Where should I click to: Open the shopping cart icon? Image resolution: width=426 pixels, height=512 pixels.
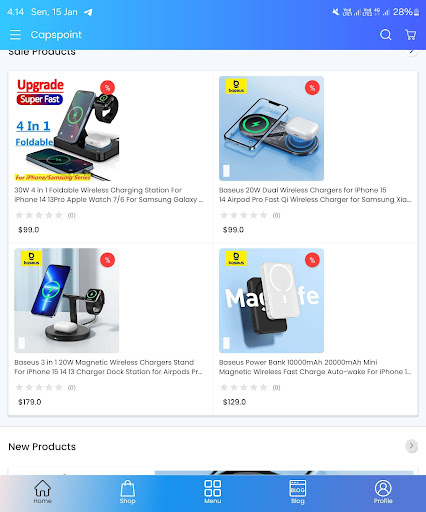click(410, 35)
